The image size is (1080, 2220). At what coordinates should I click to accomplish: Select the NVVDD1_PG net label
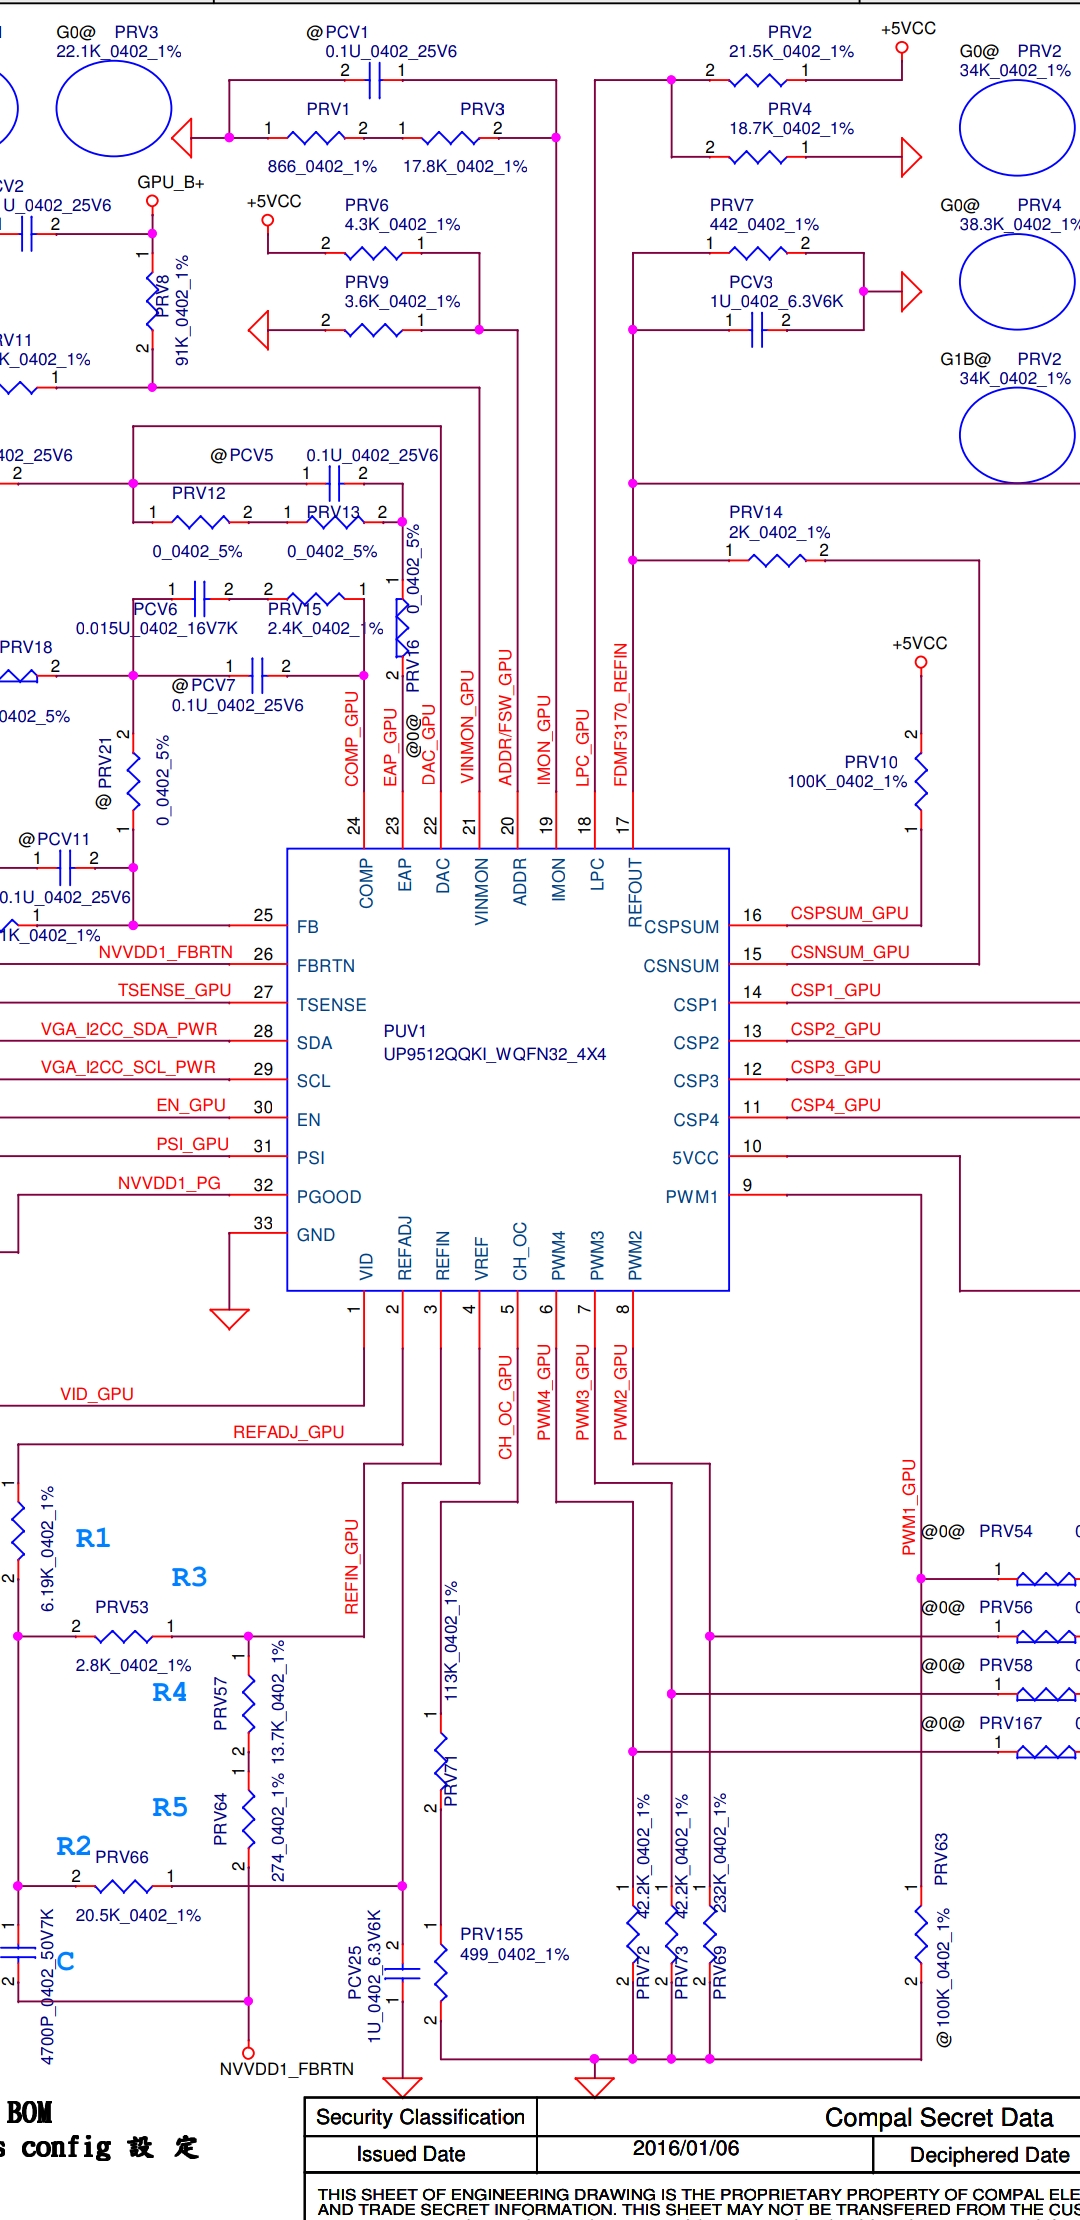coord(169,1183)
